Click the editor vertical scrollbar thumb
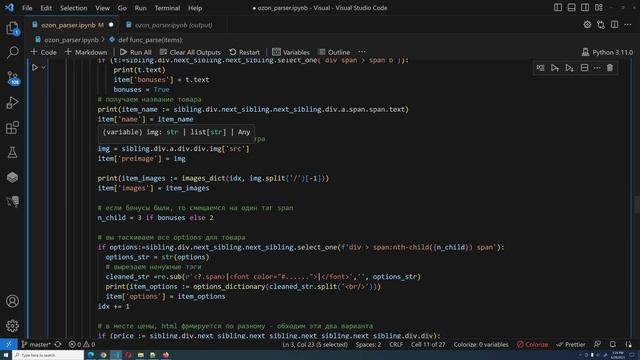 (637, 204)
